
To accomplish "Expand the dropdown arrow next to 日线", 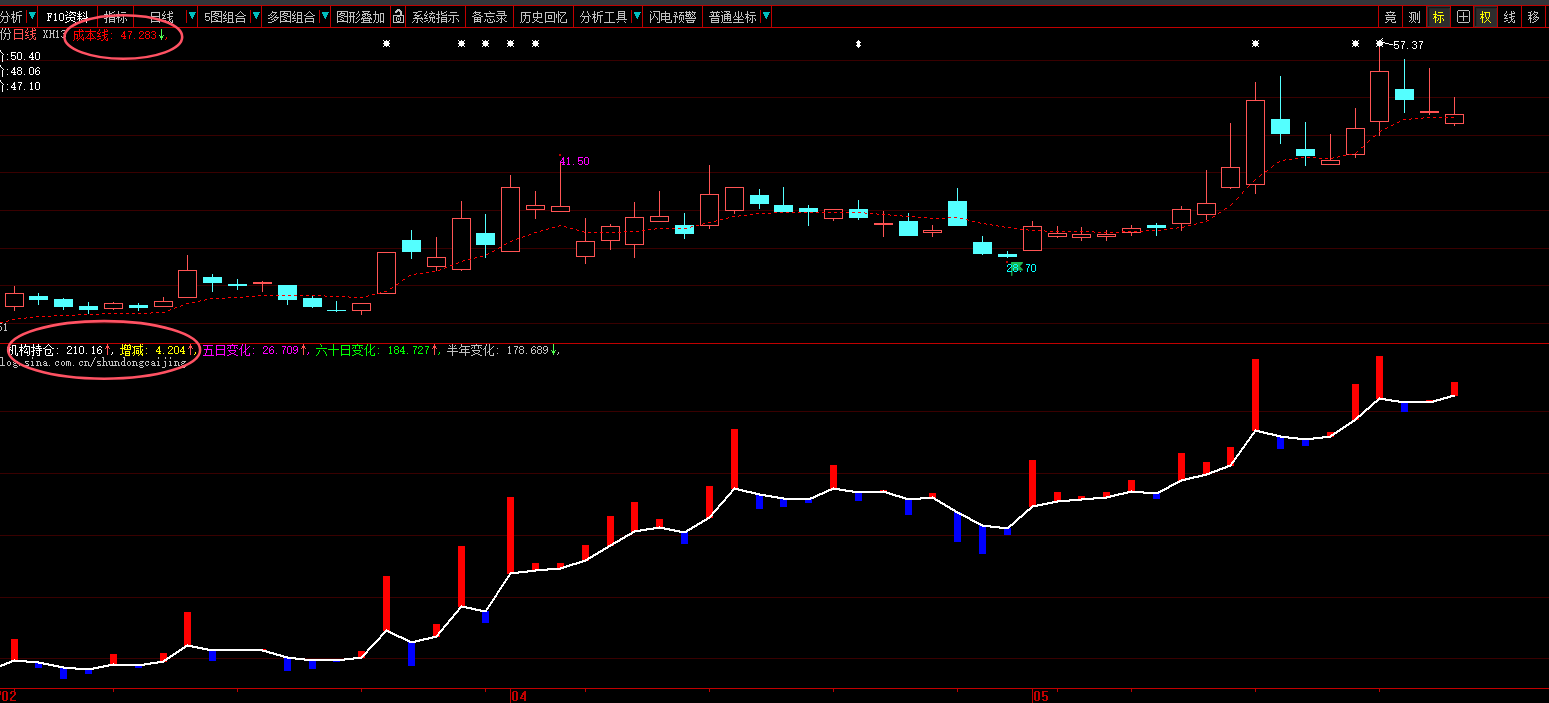I will click(x=191, y=17).
